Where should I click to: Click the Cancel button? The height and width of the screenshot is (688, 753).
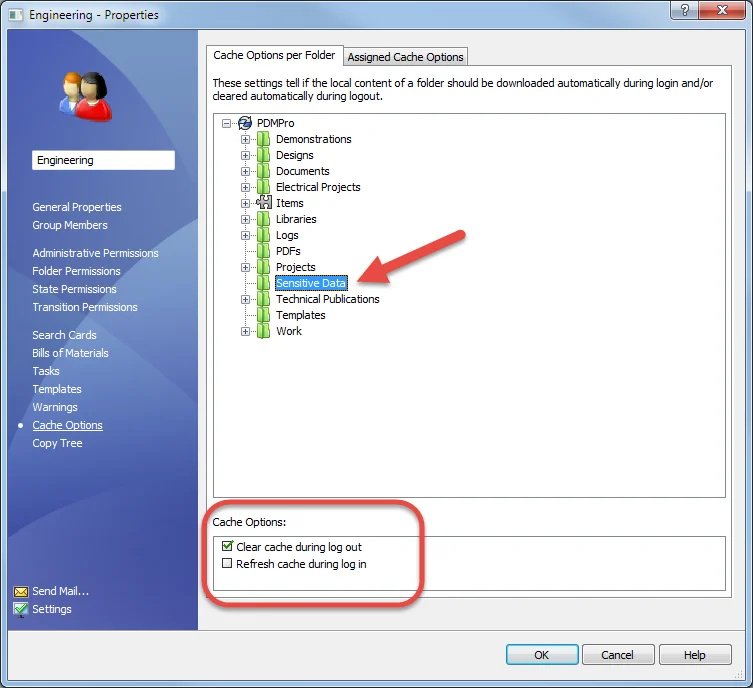(618, 655)
